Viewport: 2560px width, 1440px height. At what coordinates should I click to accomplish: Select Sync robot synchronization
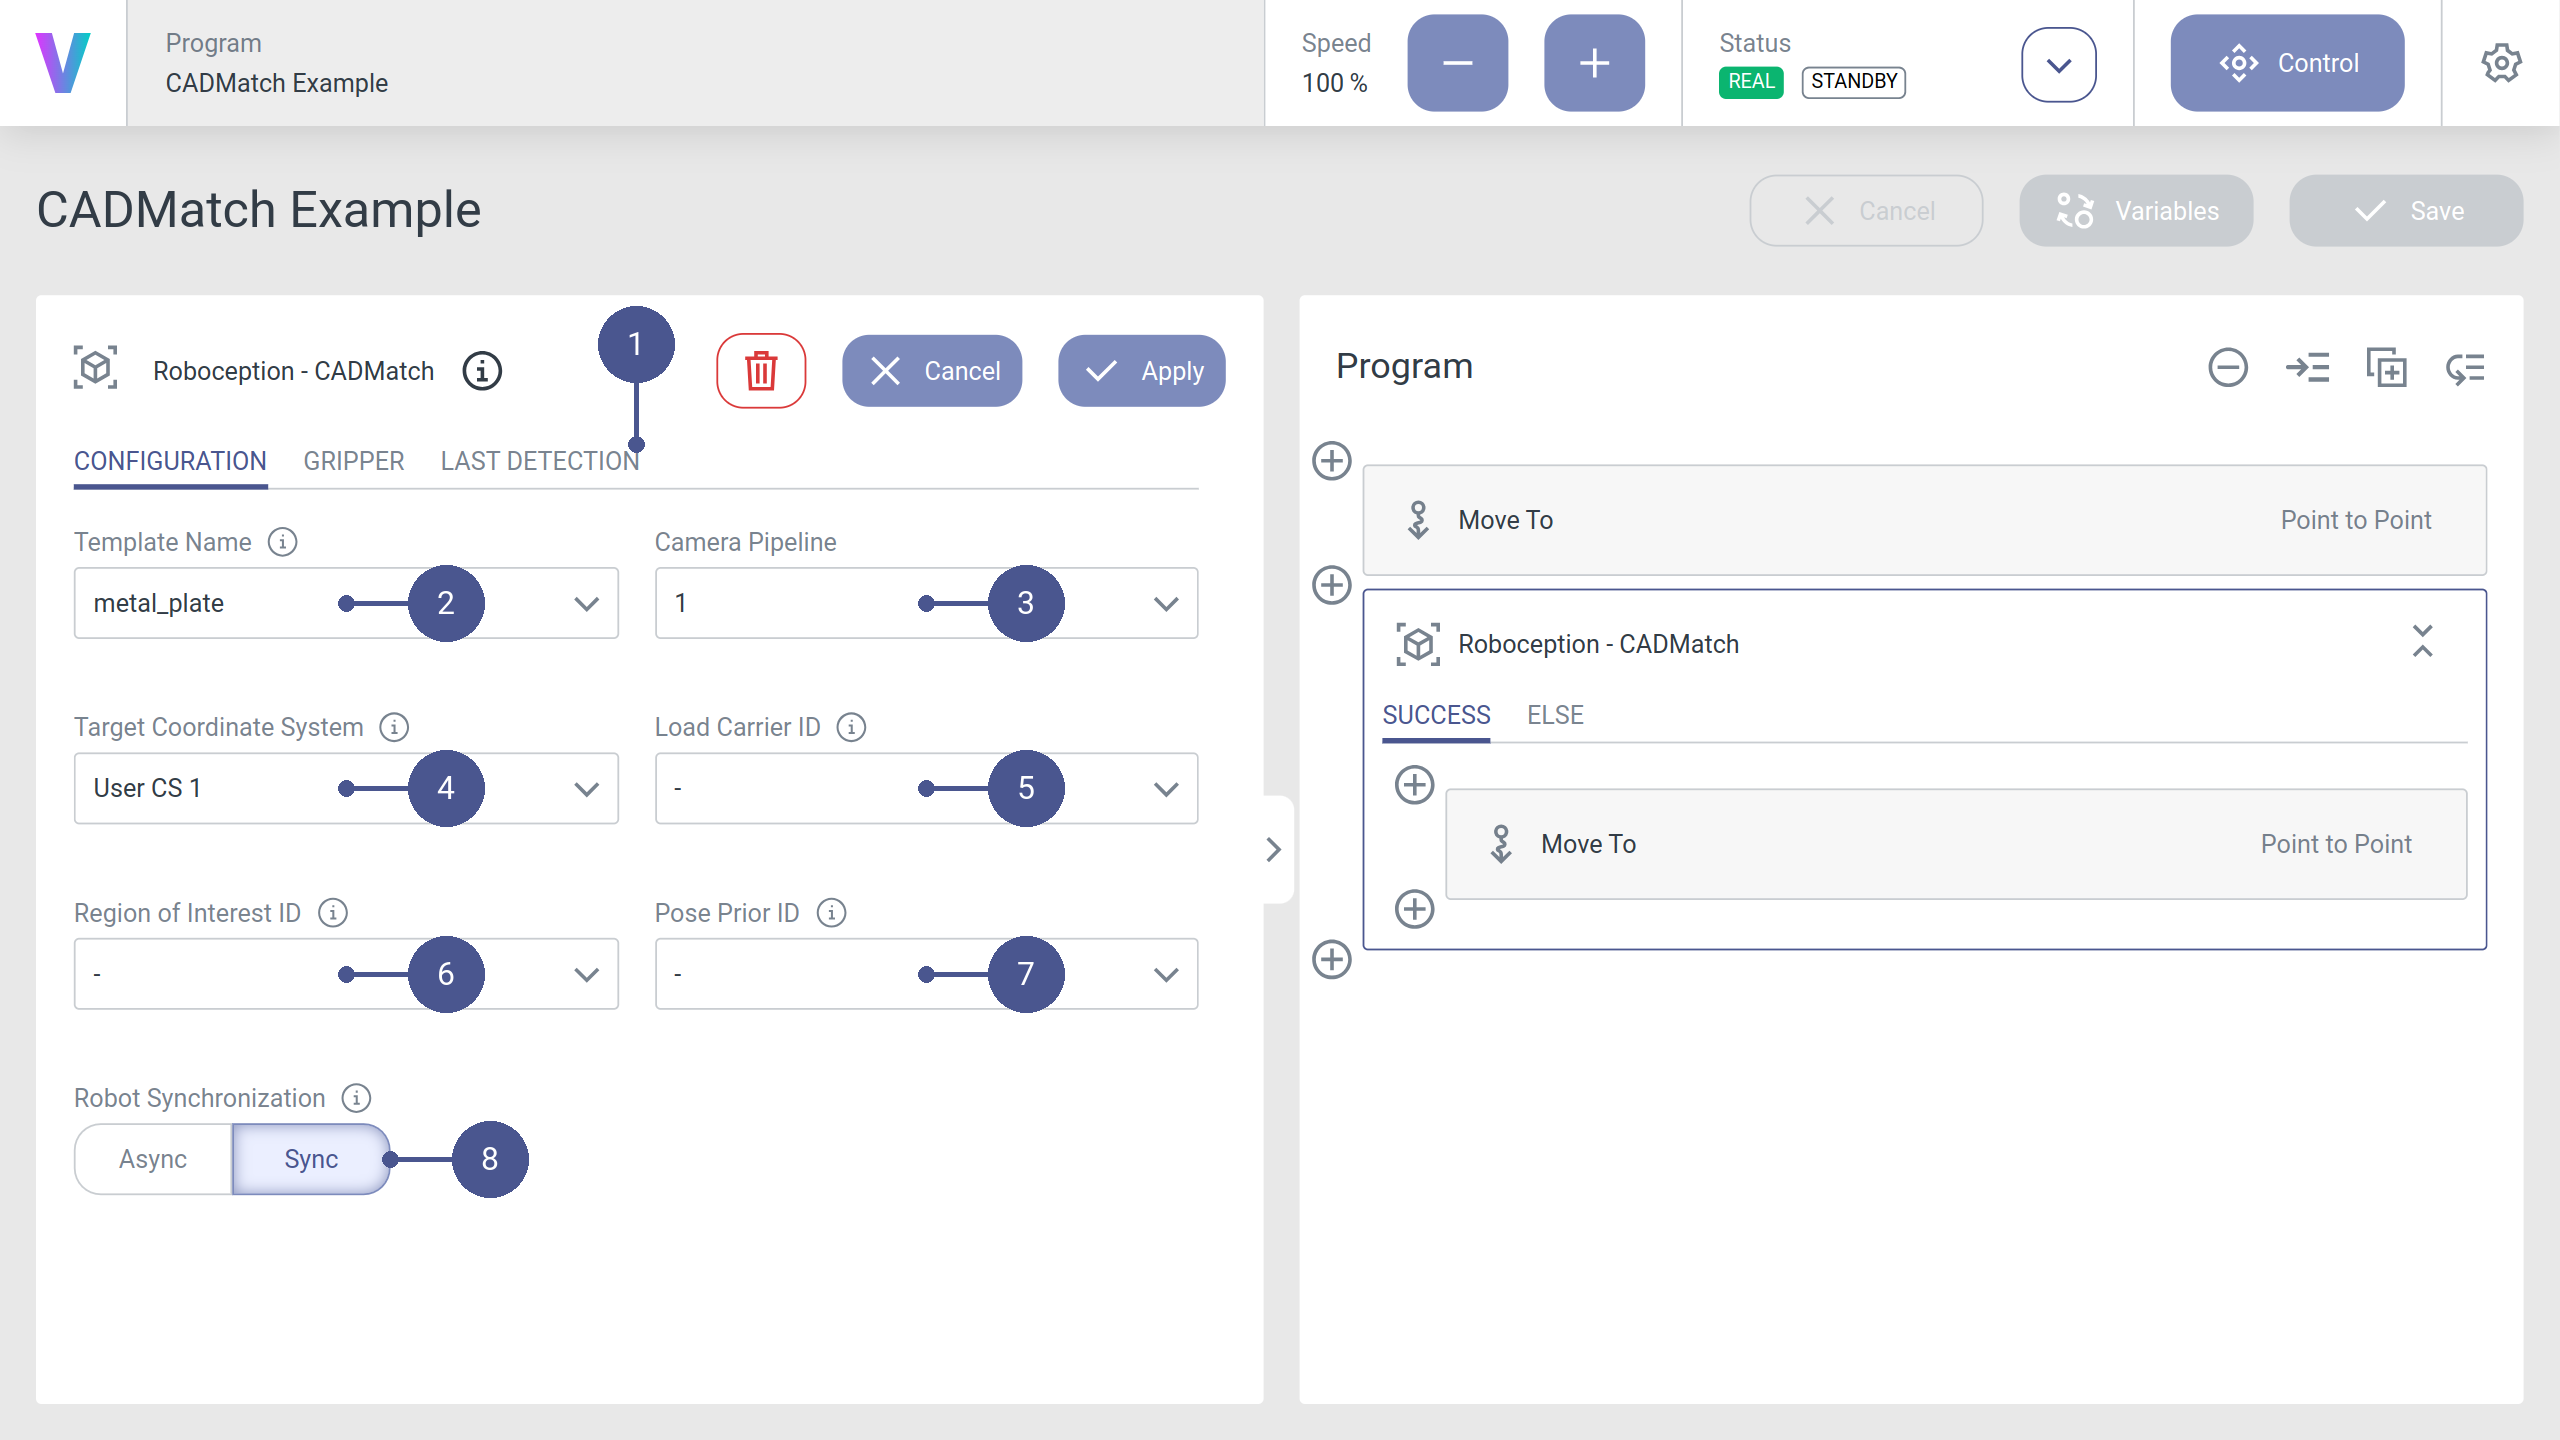click(x=311, y=1159)
